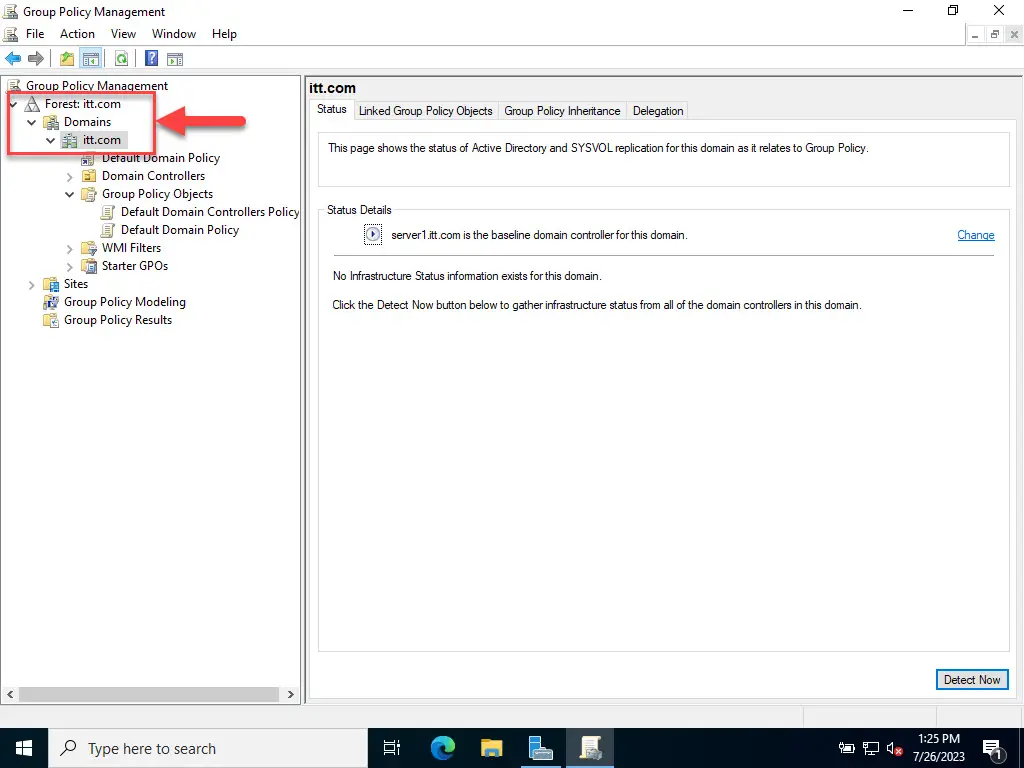Click the Domains folder icon in tree
Viewport: 1024px width, 768px height.
pos(51,122)
